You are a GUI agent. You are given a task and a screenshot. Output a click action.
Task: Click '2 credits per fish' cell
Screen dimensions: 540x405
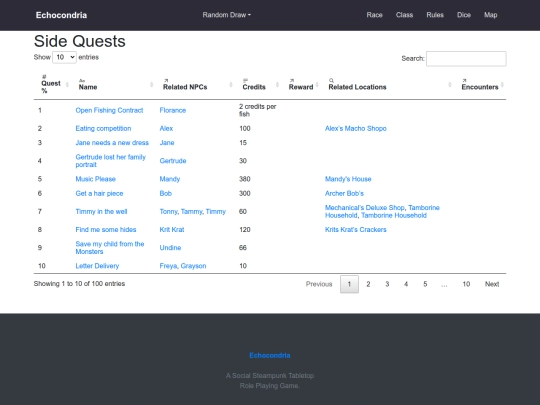tap(258, 110)
